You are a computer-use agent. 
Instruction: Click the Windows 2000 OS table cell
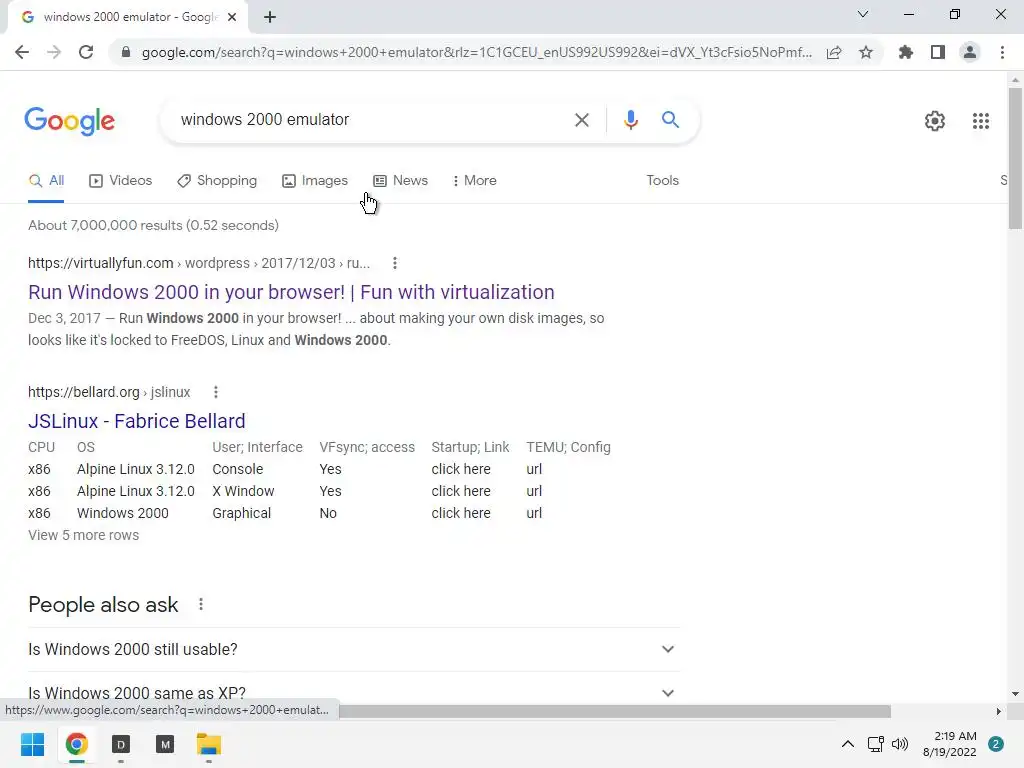pyautogui.click(x=123, y=513)
